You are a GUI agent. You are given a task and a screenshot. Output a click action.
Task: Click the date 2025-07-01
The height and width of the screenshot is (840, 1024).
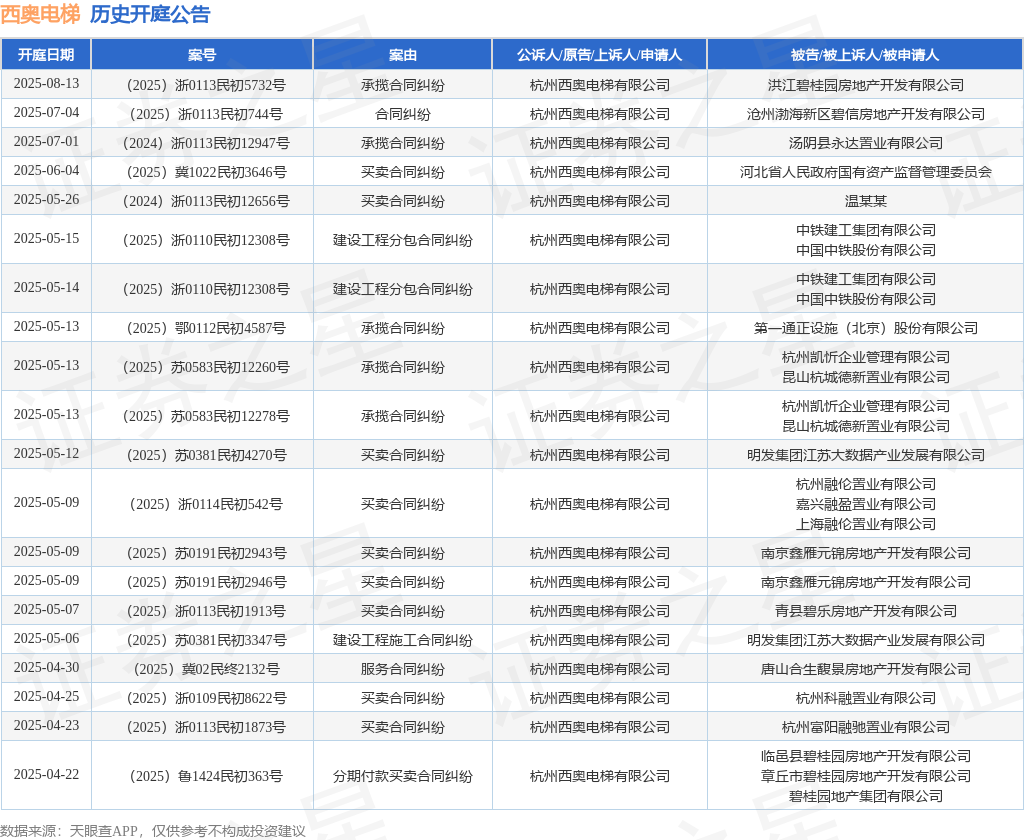click(x=46, y=141)
